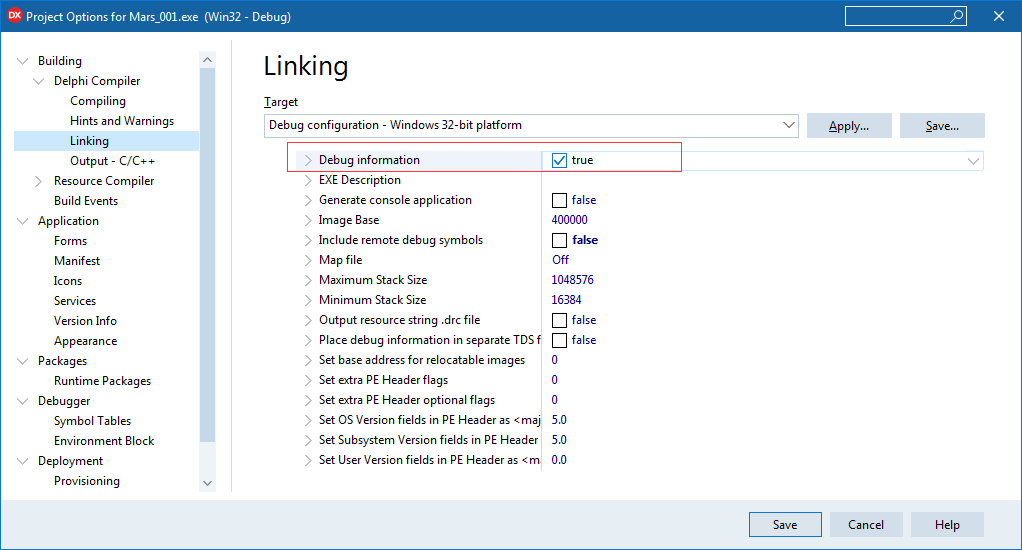This screenshot has height=550, width=1022.
Task: Click the search magnifier icon in title bar
Action: 956,16
